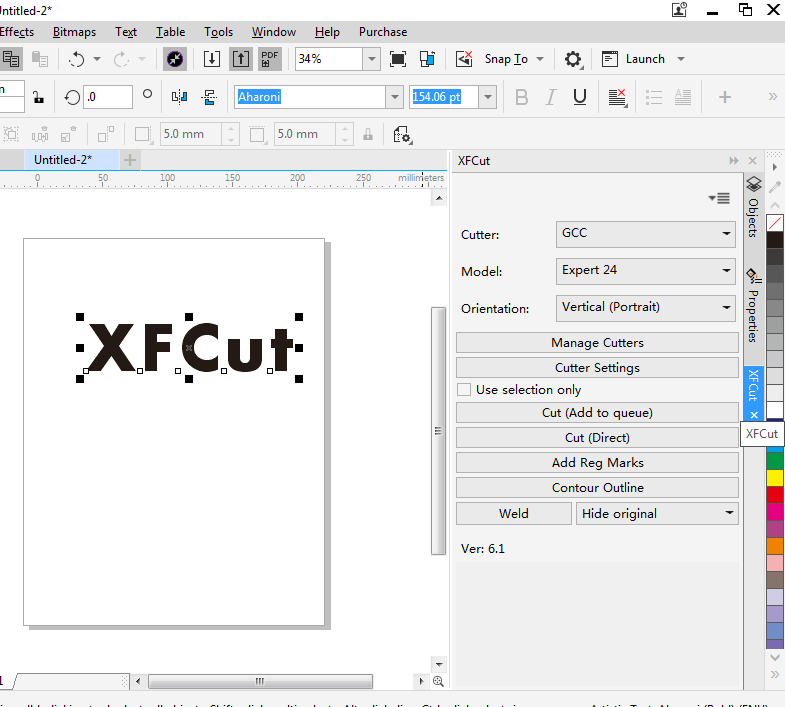Click the Search content icon
785x707 pixels.
[x=175, y=59]
